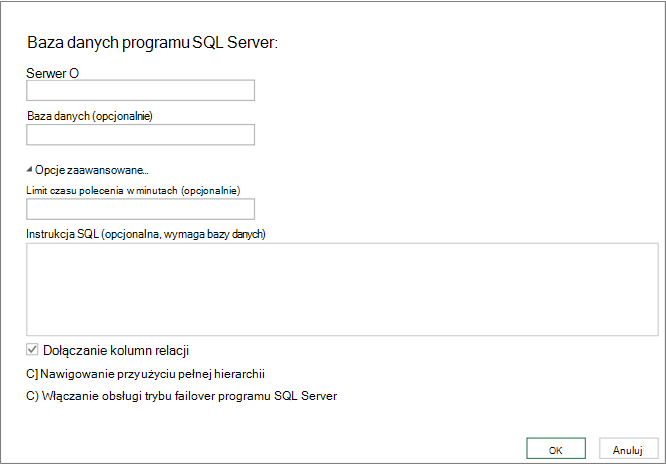The width and height of the screenshot is (666, 464).
Task: Click the info icon next to Serwer
Action: (x=74, y=74)
